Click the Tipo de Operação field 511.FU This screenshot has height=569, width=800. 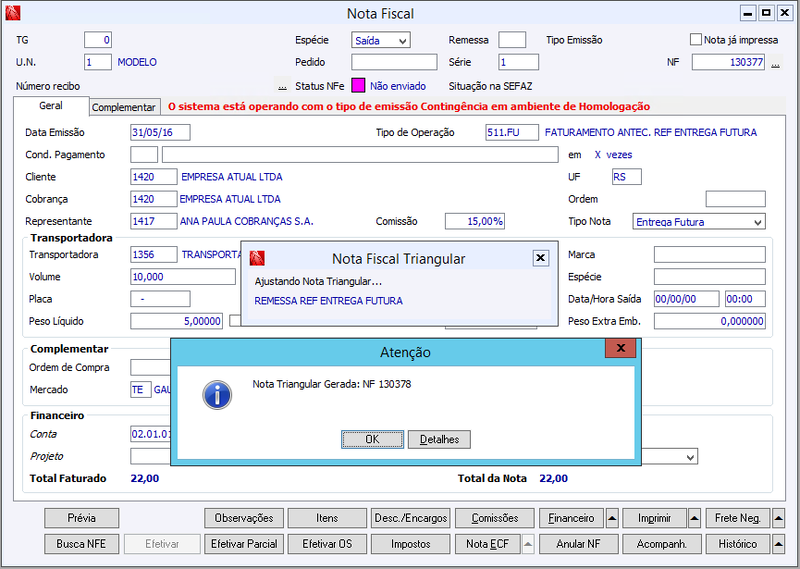[x=512, y=132]
